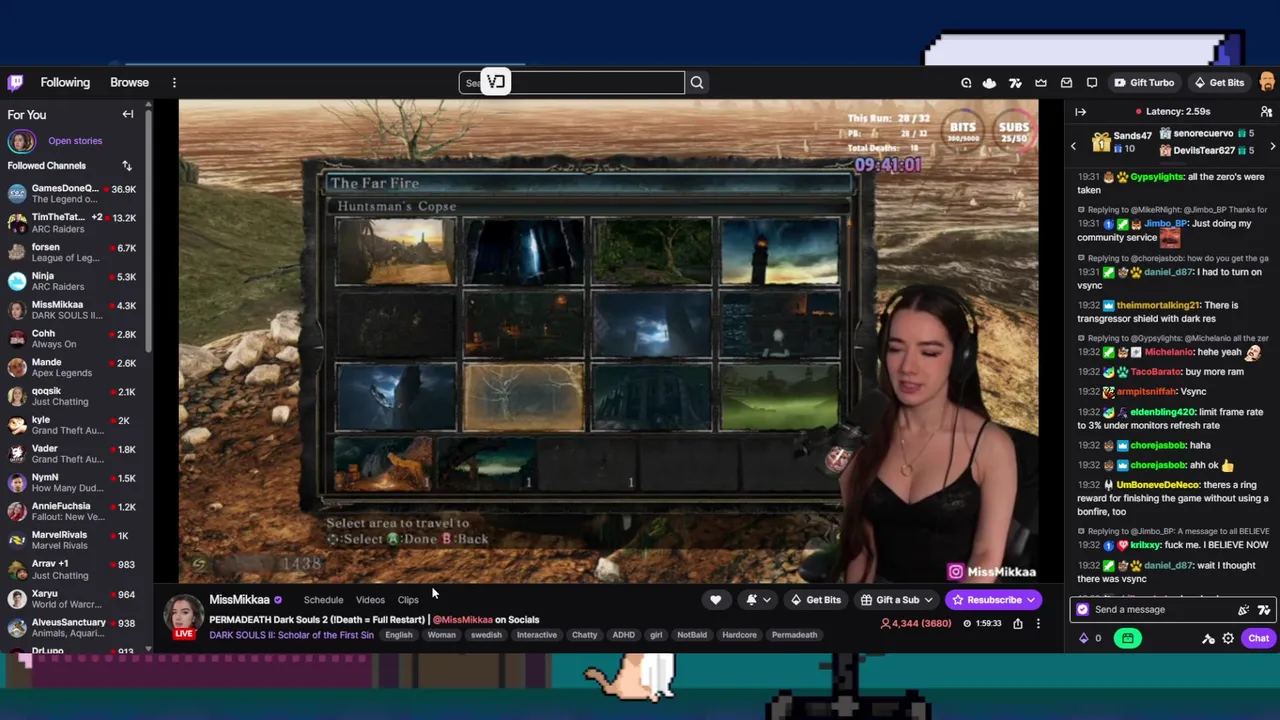Screen dimensions: 1280x720
Task: Open NymN channel in sidebar
Action: click(x=75, y=483)
